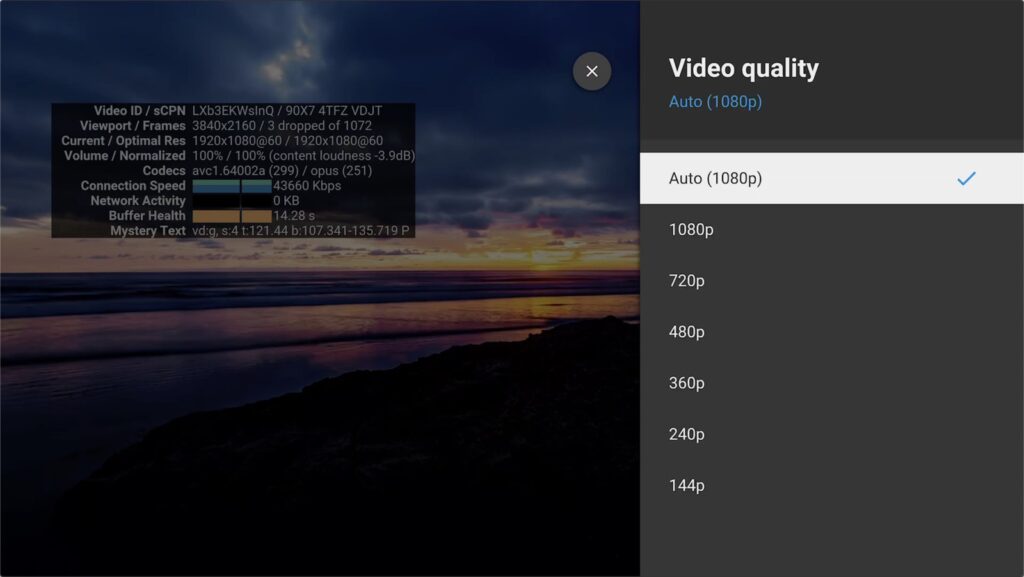Click the Volume / Normalized stats value

[x=303, y=156]
